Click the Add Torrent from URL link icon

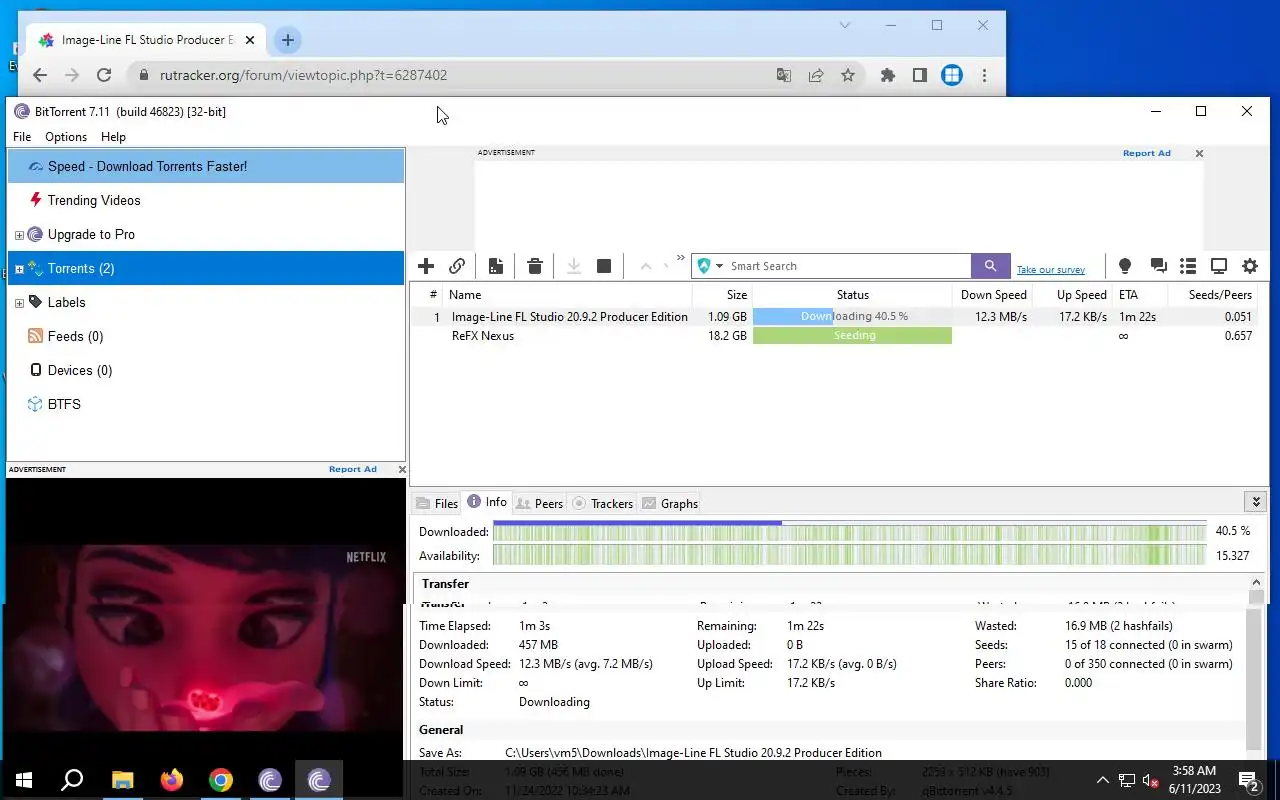pyautogui.click(x=457, y=266)
